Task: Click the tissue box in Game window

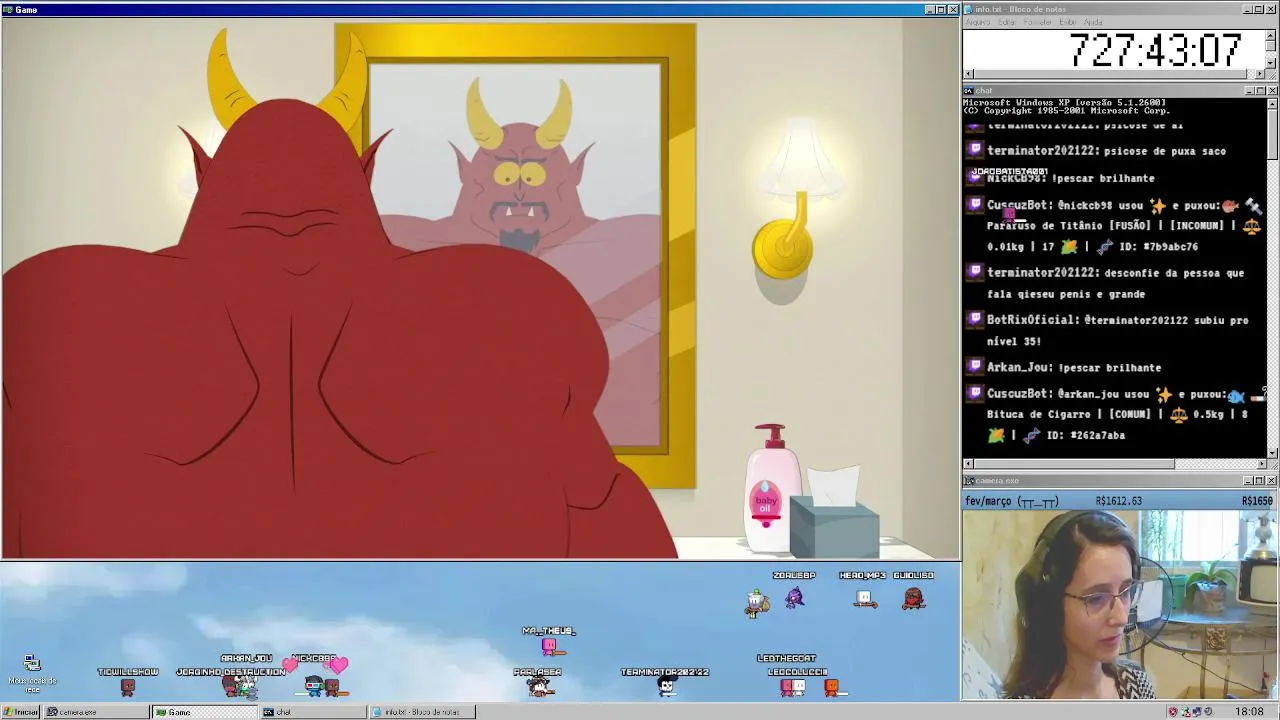Action: 834,513
